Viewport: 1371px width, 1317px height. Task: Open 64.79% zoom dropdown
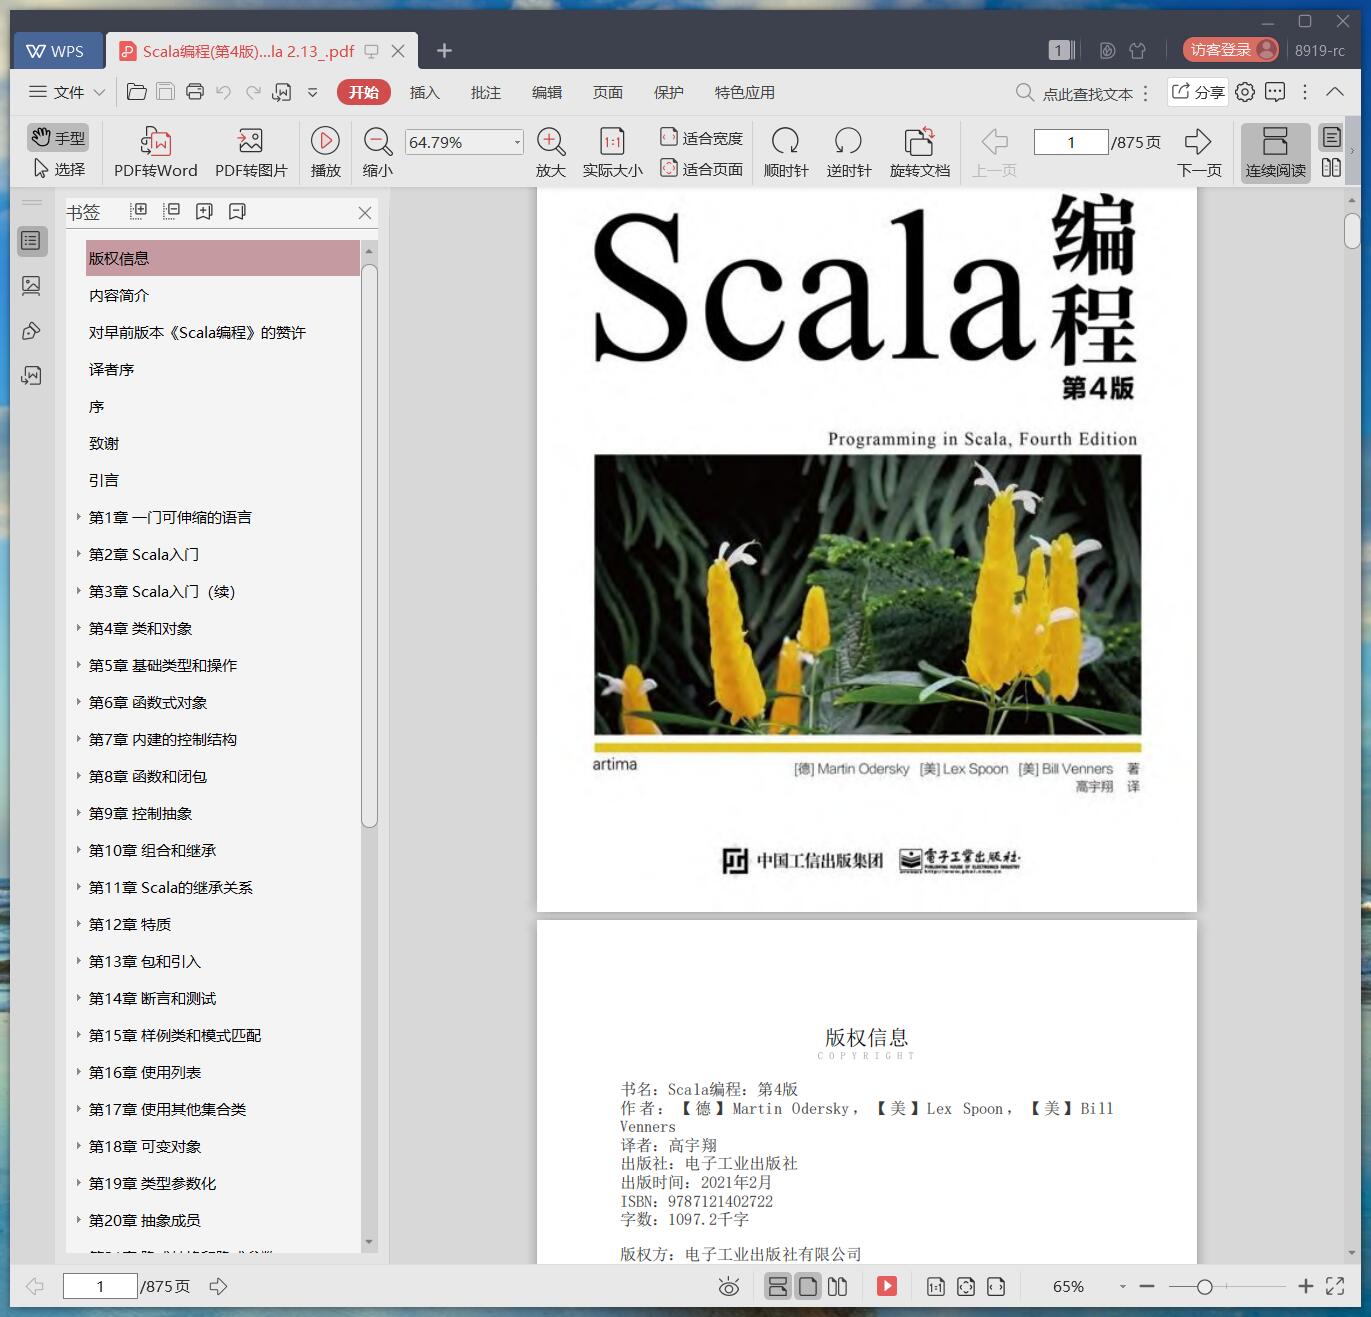[x=517, y=142]
